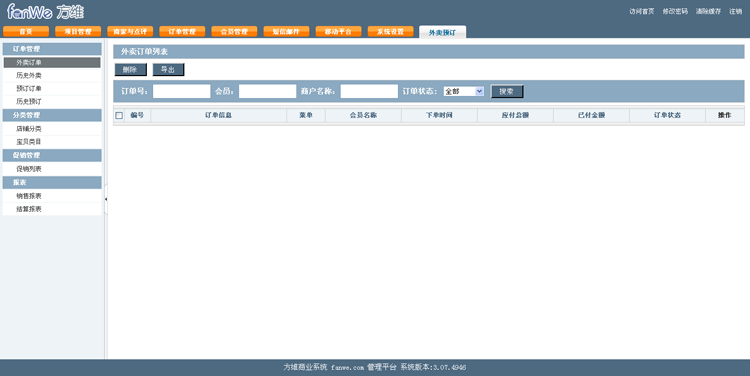Focus the 会员 input field
750x376 pixels.
(267, 91)
